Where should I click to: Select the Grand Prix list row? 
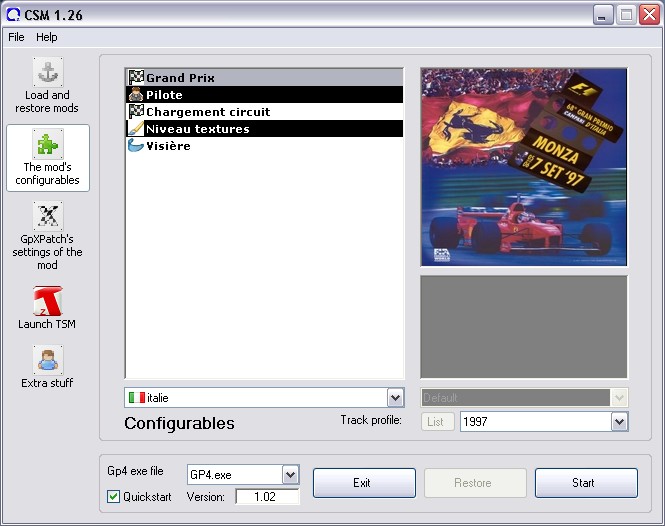(x=265, y=77)
